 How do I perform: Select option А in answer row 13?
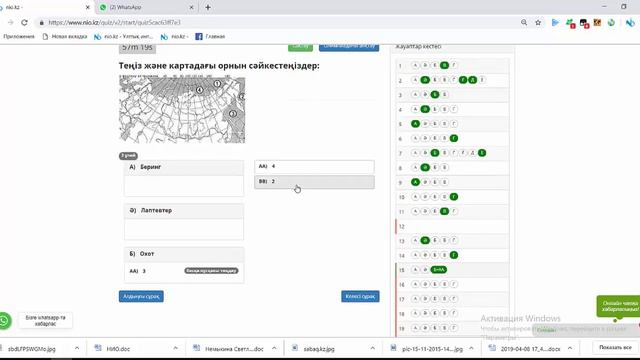415,240
